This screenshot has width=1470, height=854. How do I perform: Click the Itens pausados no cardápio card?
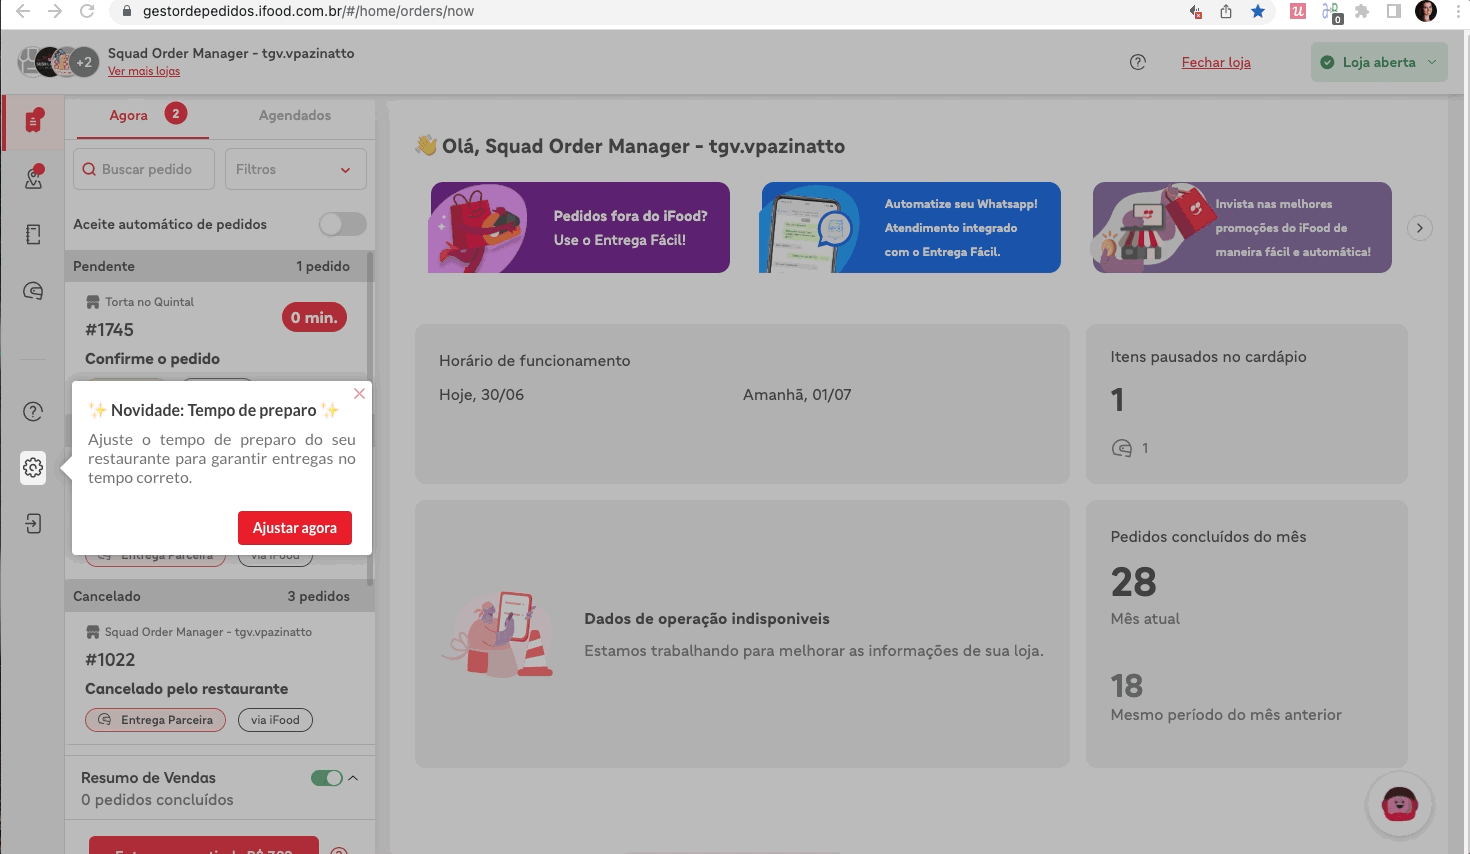(x=1247, y=404)
